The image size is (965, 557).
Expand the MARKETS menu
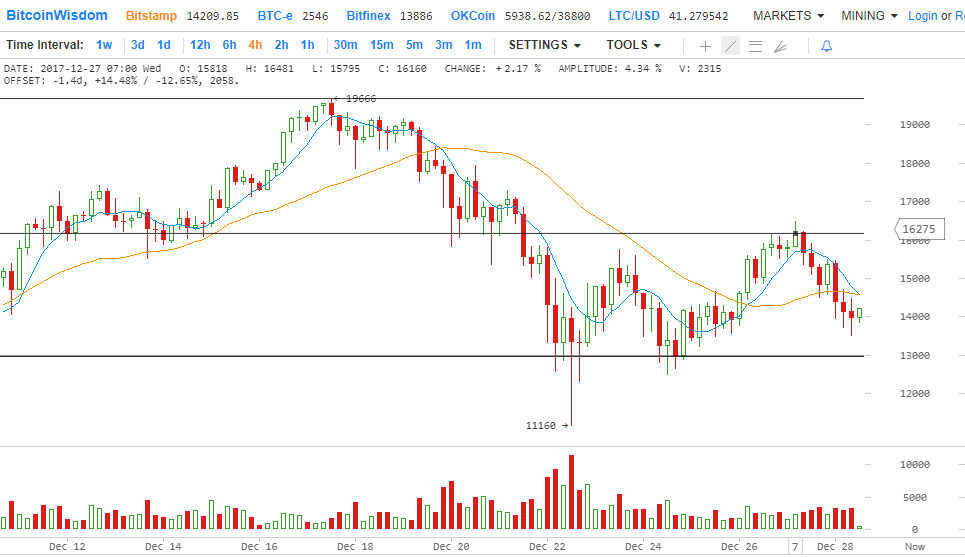789,16
